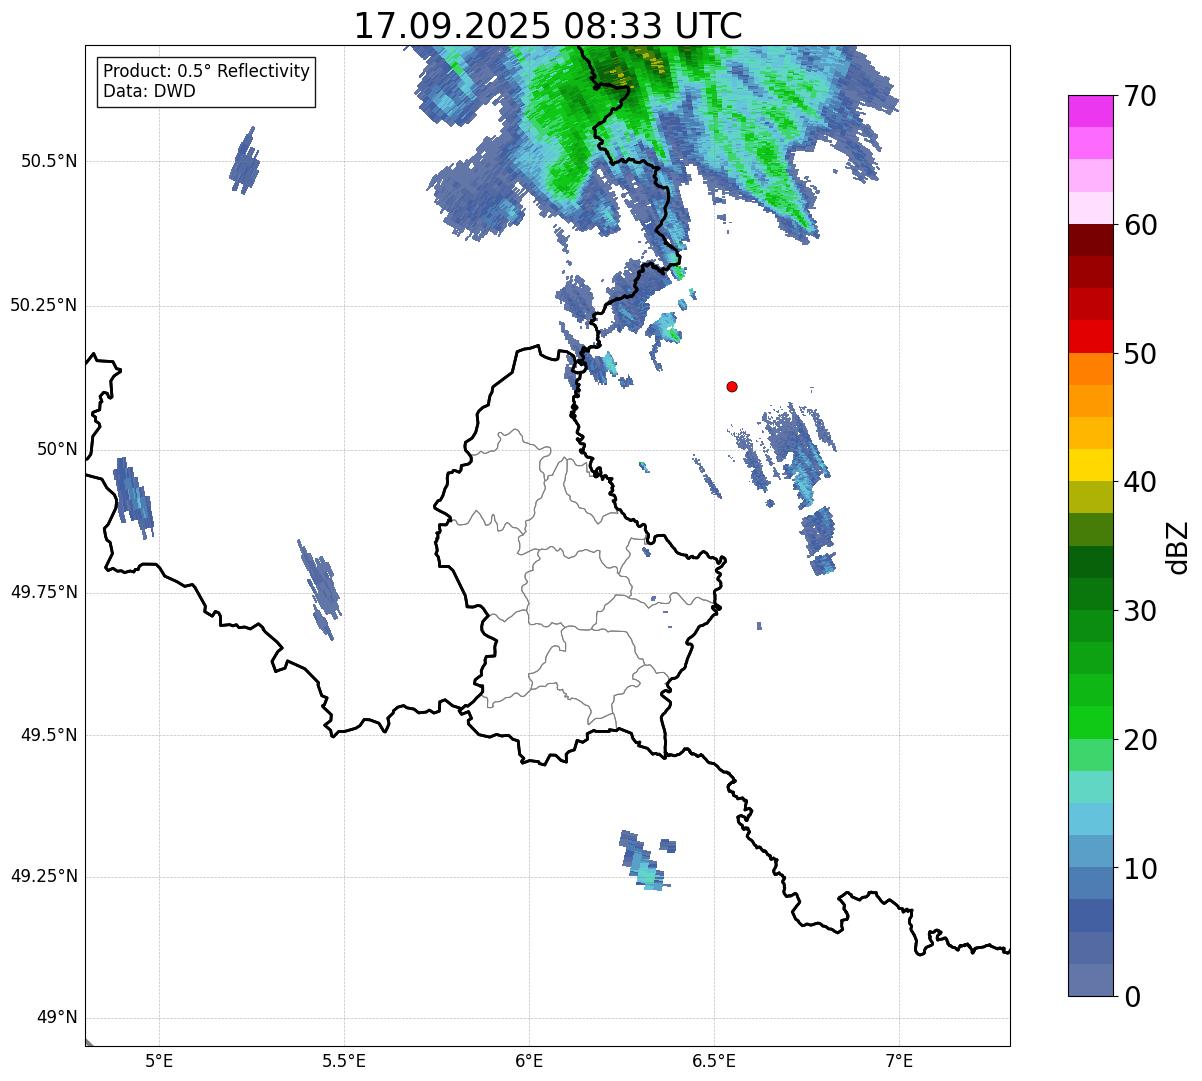Click the 49.25°N latitude label
This screenshot has width=1202, height=1081.
pyautogui.click(x=44, y=877)
